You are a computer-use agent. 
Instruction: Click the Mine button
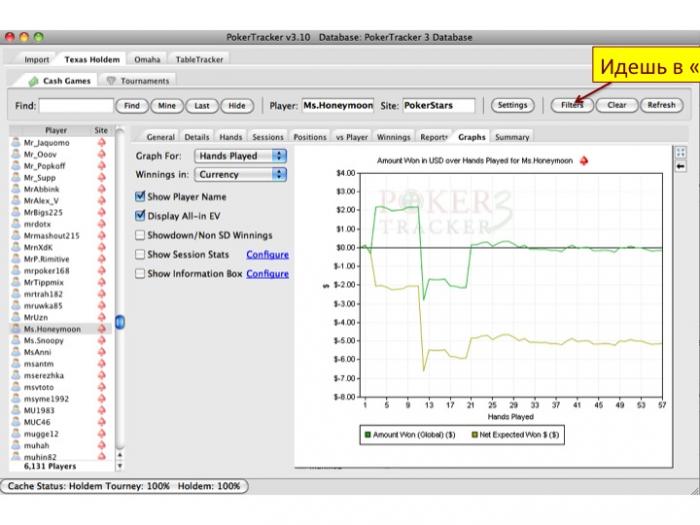pyautogui.click(x=167, y=106)
